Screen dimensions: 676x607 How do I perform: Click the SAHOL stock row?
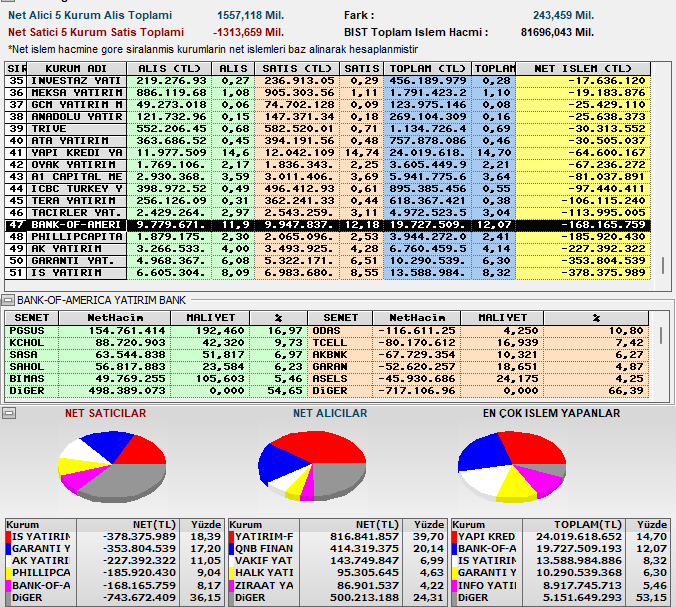click(156, 367)
